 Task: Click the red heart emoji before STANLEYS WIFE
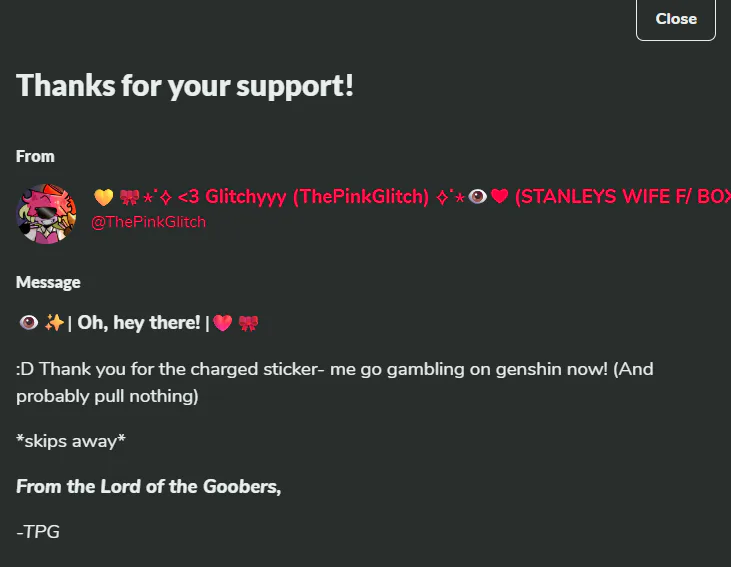(500, 196)
